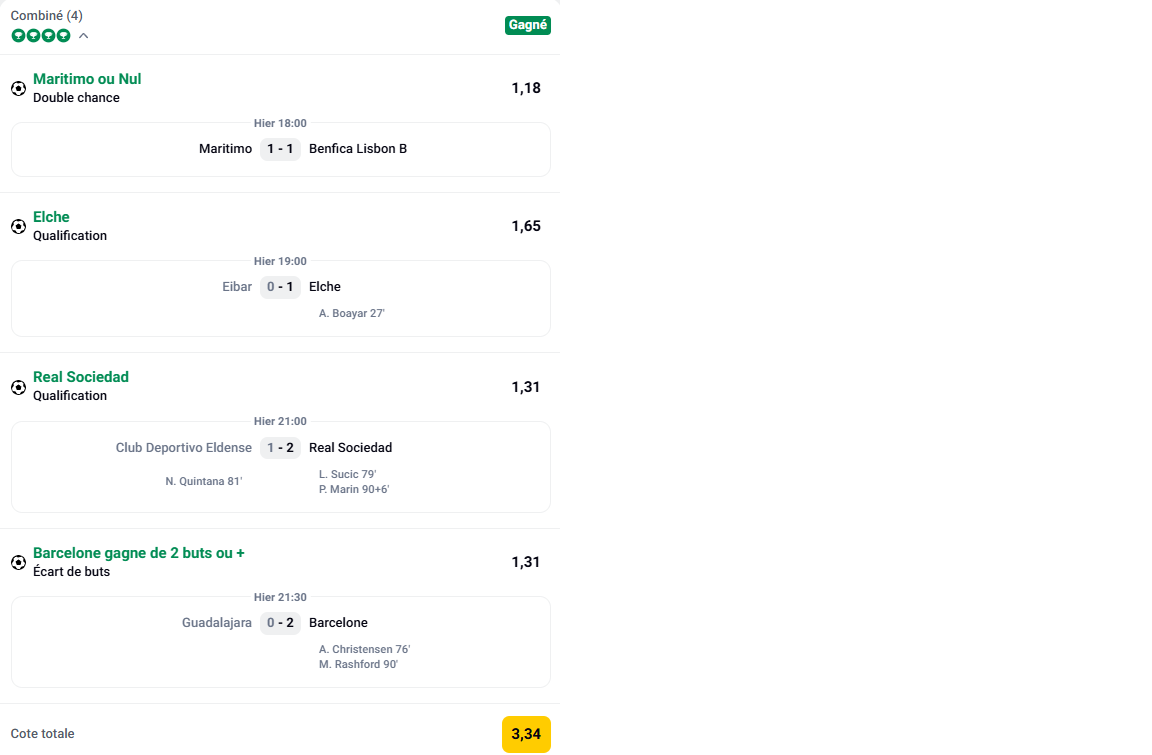Click soccer ball icon beside Real Sociedad selection
Viewport: 1152px width, 755px height.
coord(18,387)
